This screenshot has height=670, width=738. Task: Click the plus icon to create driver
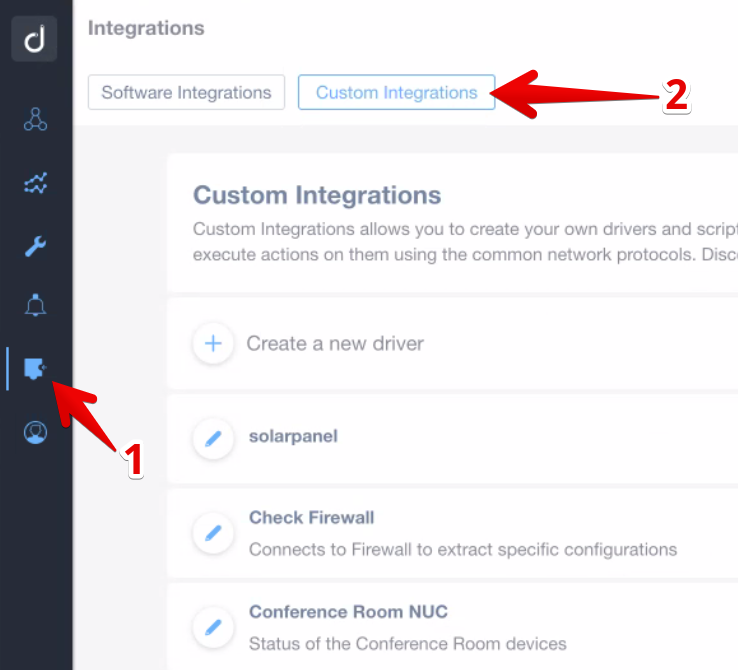tap(213, 343)
